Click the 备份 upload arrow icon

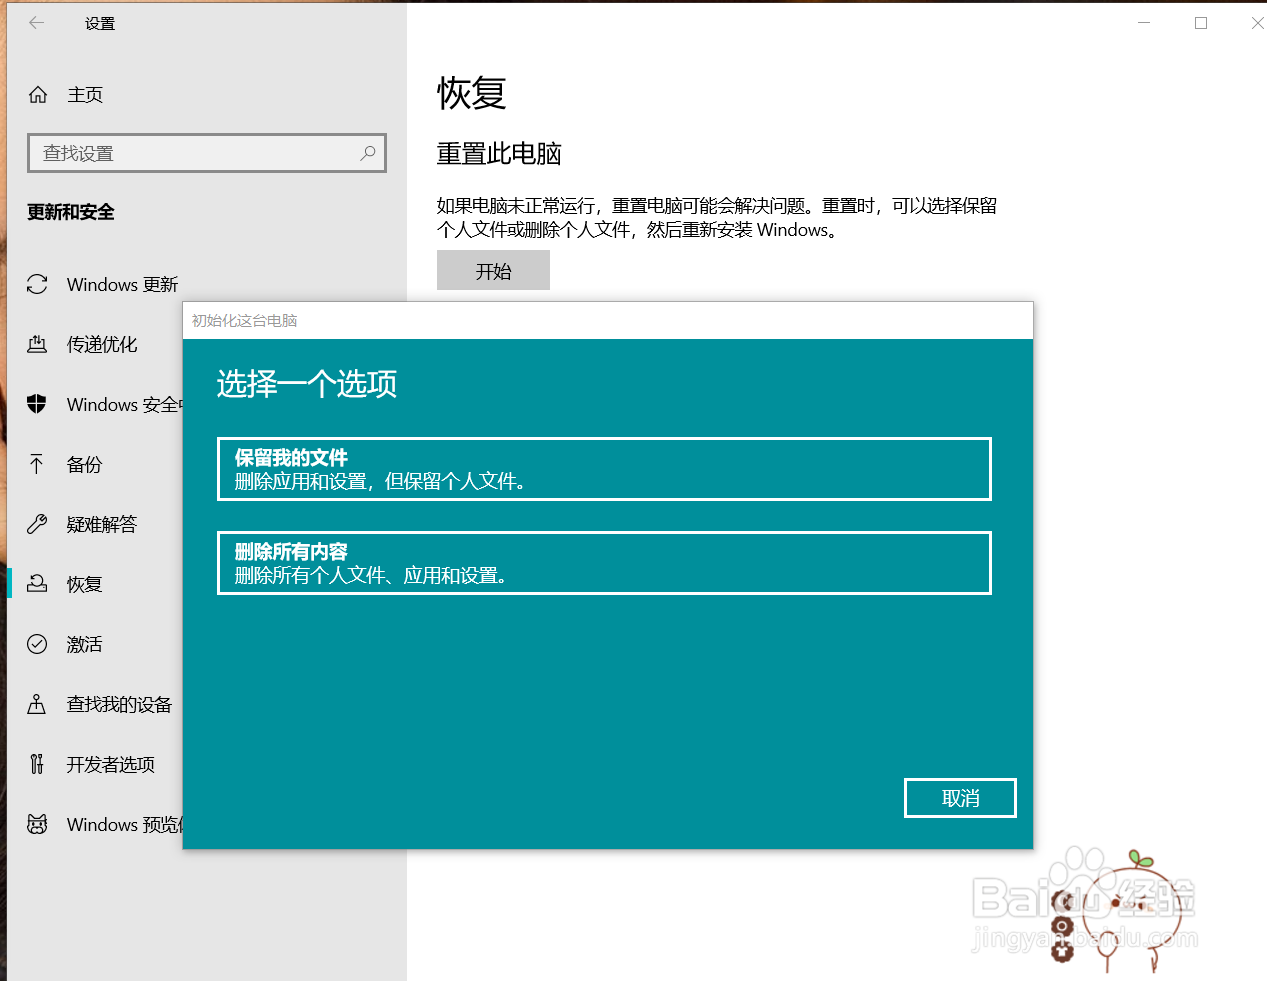click(x=37, y=464)
